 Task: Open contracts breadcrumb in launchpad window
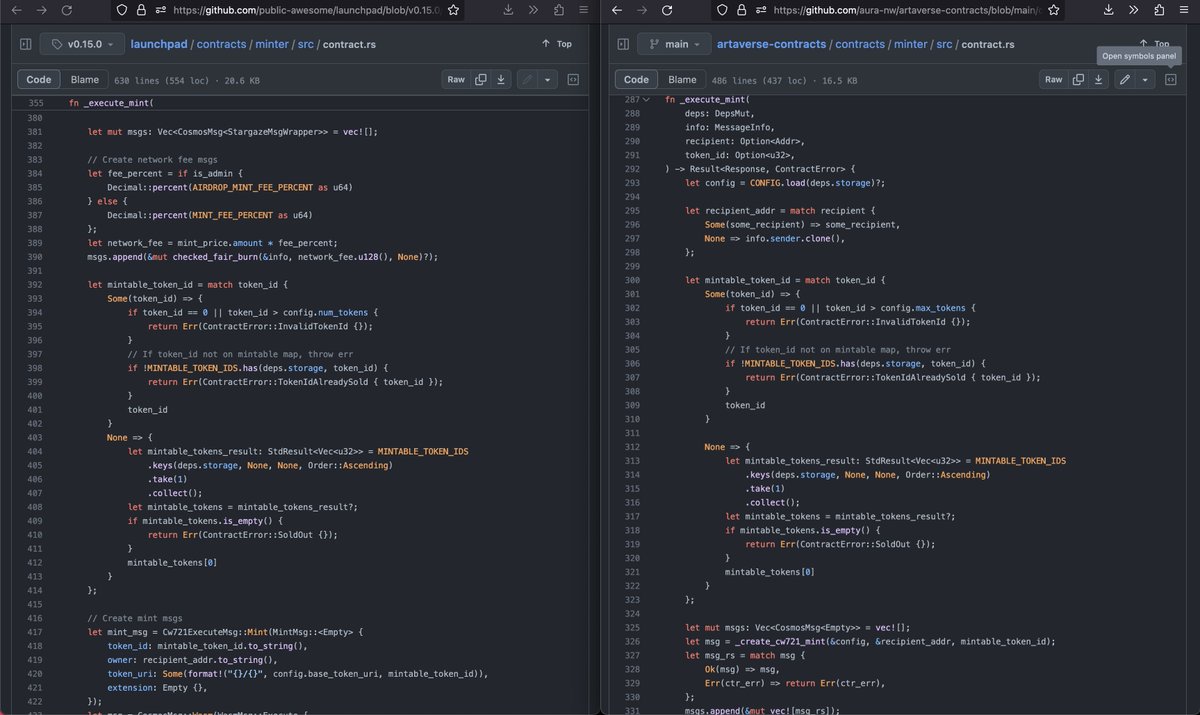pyautogui.click(x=221, y=44)
